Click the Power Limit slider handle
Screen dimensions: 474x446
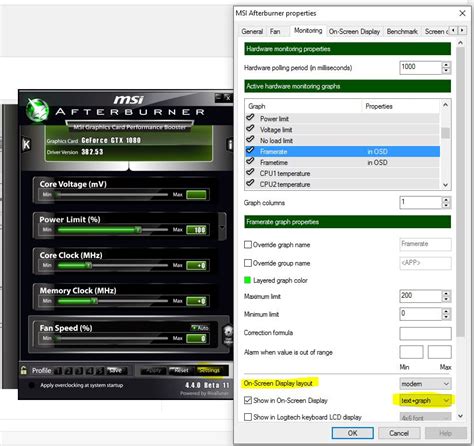[138, 230]
